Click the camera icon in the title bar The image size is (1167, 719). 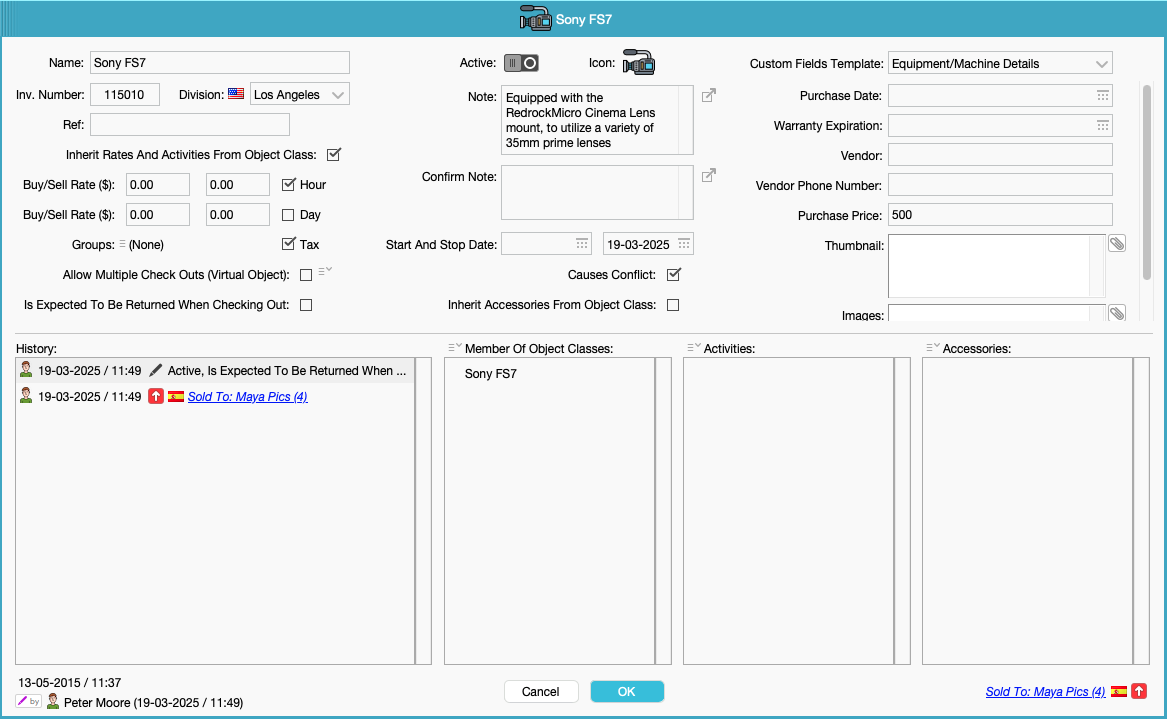[x=535, y=19]
